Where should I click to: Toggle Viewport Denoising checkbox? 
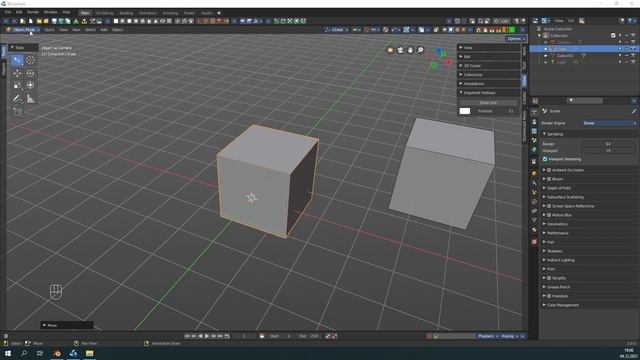(x=545, y=159)
